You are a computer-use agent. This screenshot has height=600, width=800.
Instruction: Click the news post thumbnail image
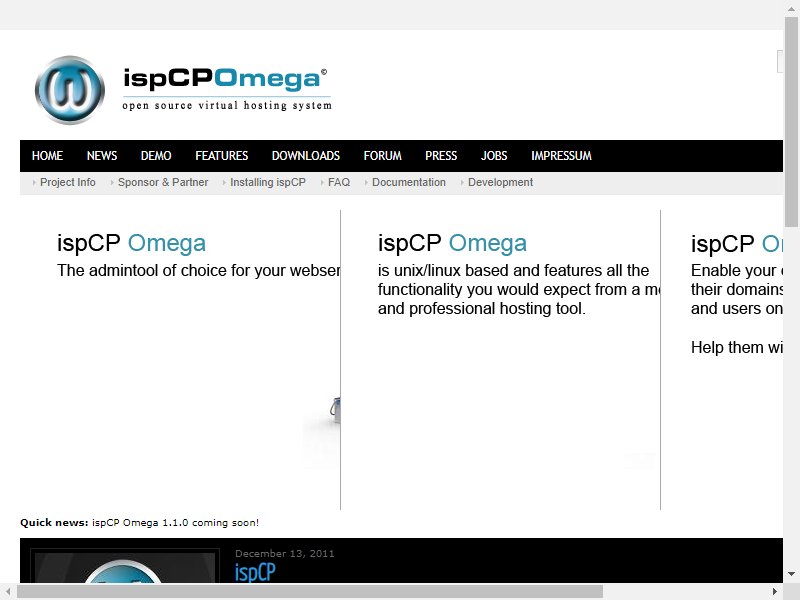(124, 566)
